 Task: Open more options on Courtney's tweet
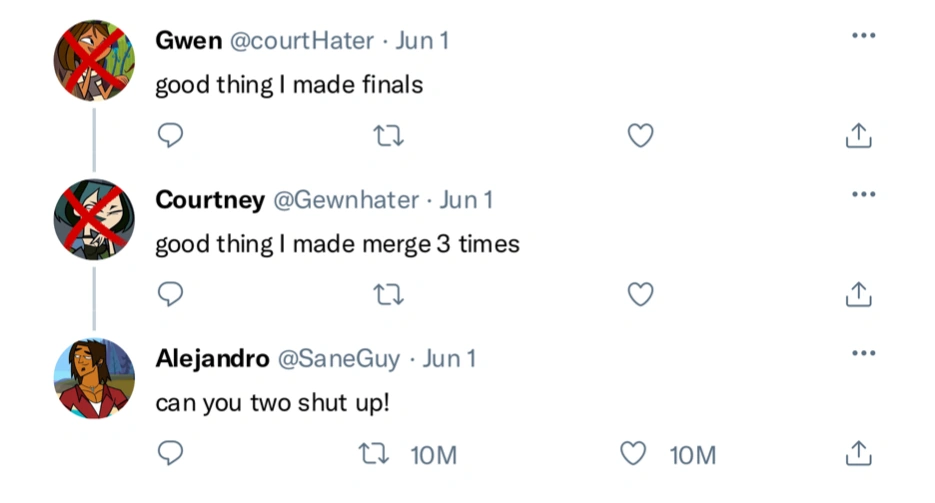click(x=863, y=194)
